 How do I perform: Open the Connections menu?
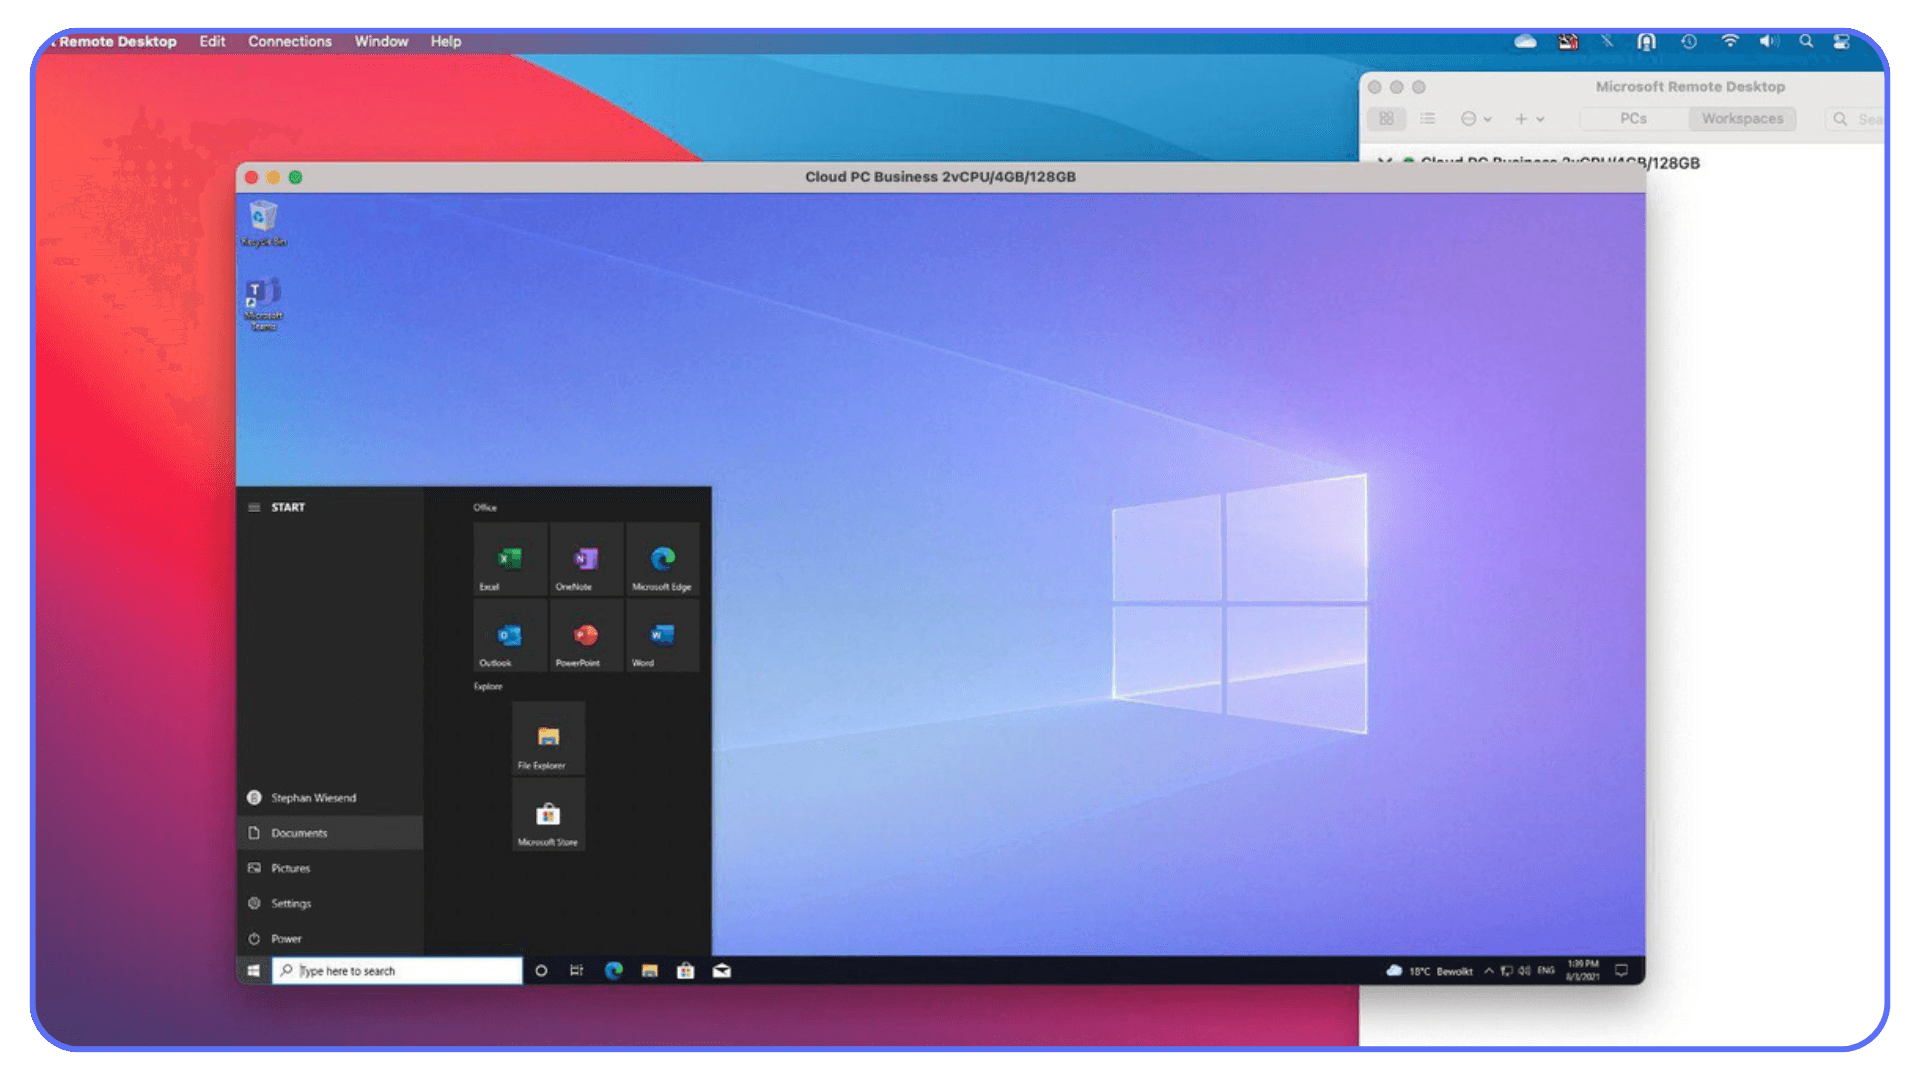click(290, 42)
